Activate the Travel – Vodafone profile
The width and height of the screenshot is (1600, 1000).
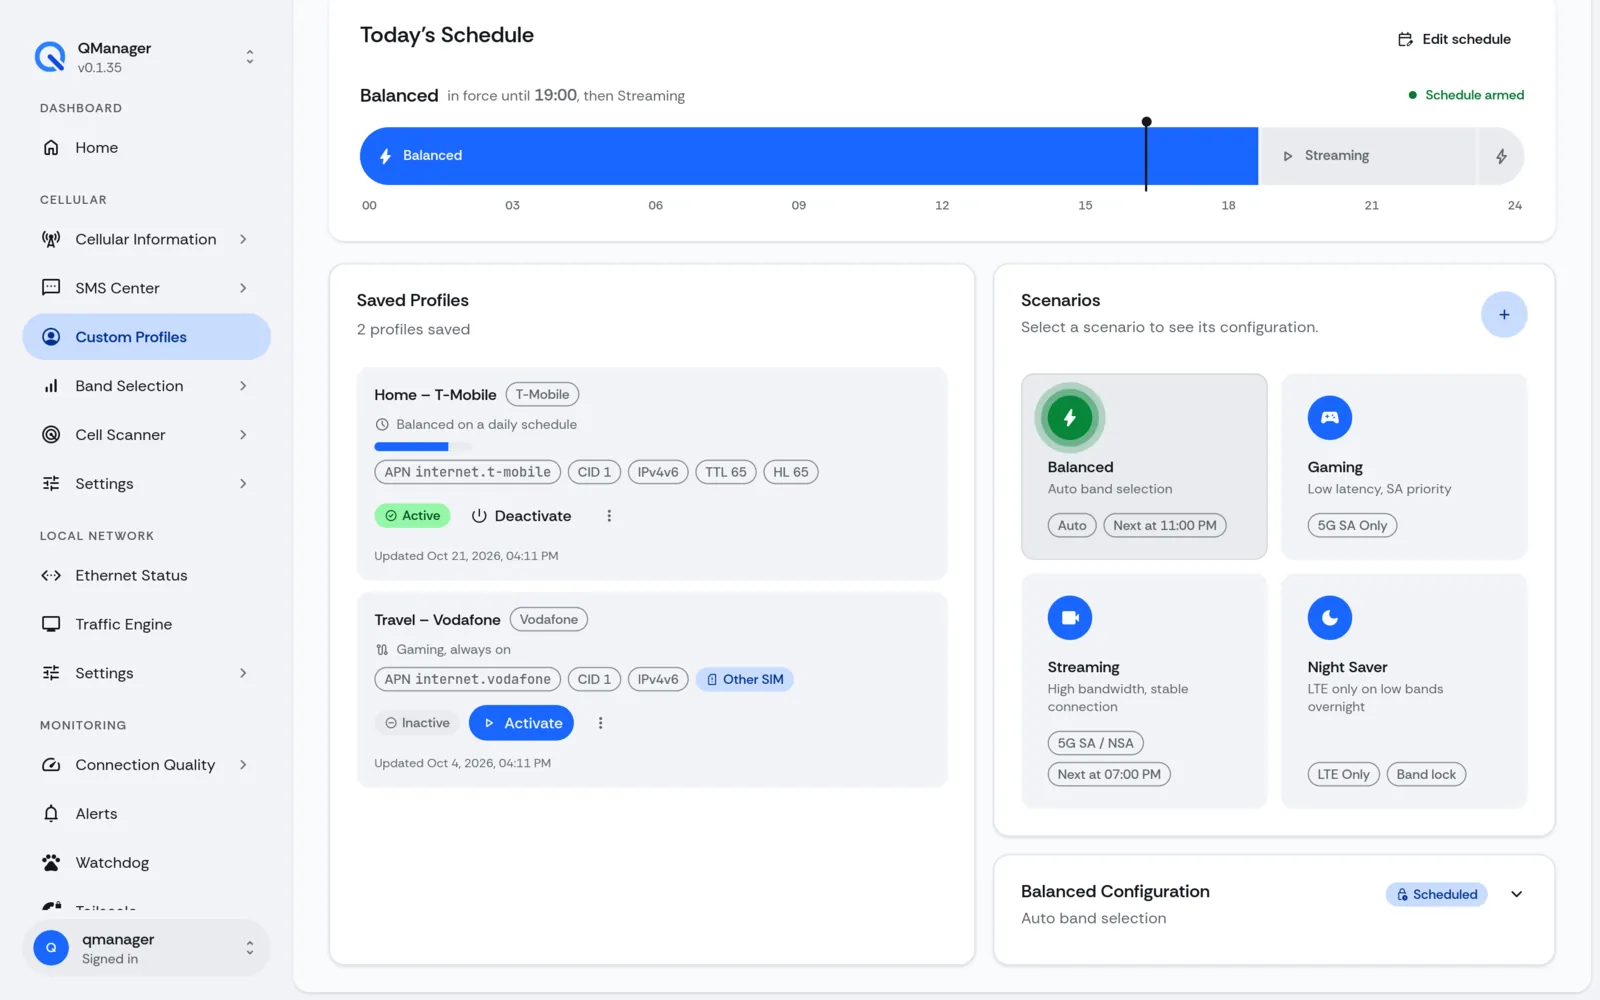(521, 723)
